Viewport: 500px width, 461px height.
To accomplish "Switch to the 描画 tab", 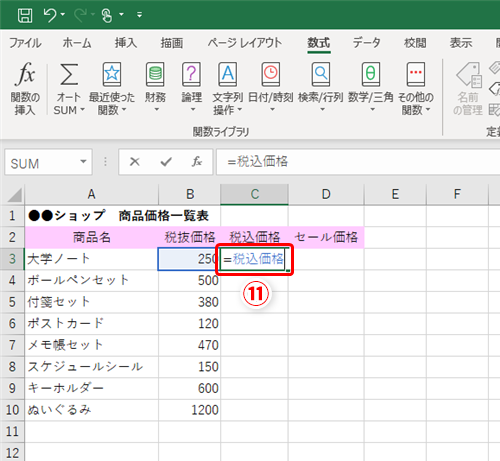I will tap(172, 43).
